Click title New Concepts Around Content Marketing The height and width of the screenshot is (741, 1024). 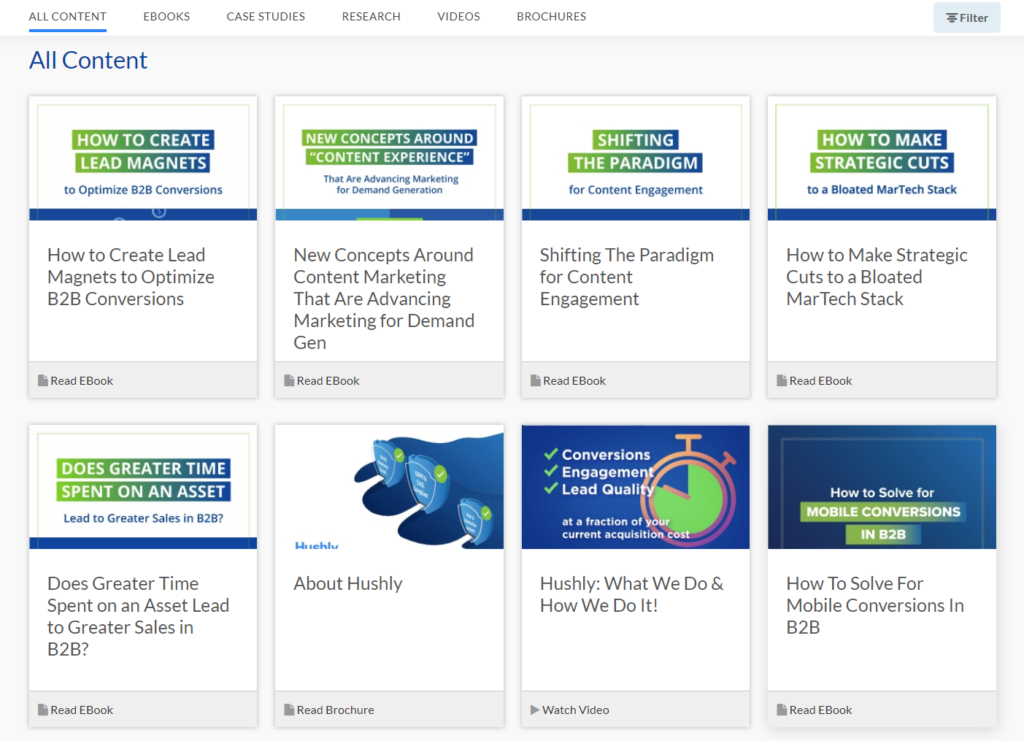pos(384,298)
